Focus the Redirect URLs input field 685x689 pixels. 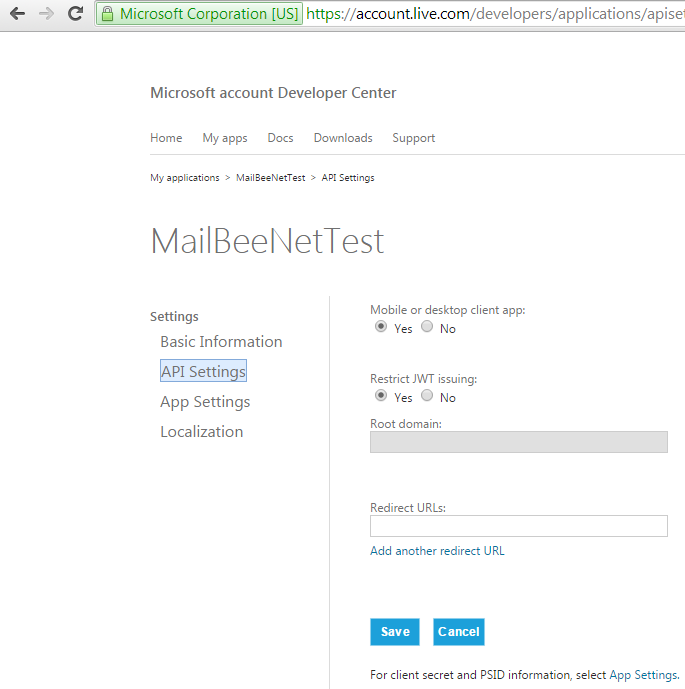point(519,526)
